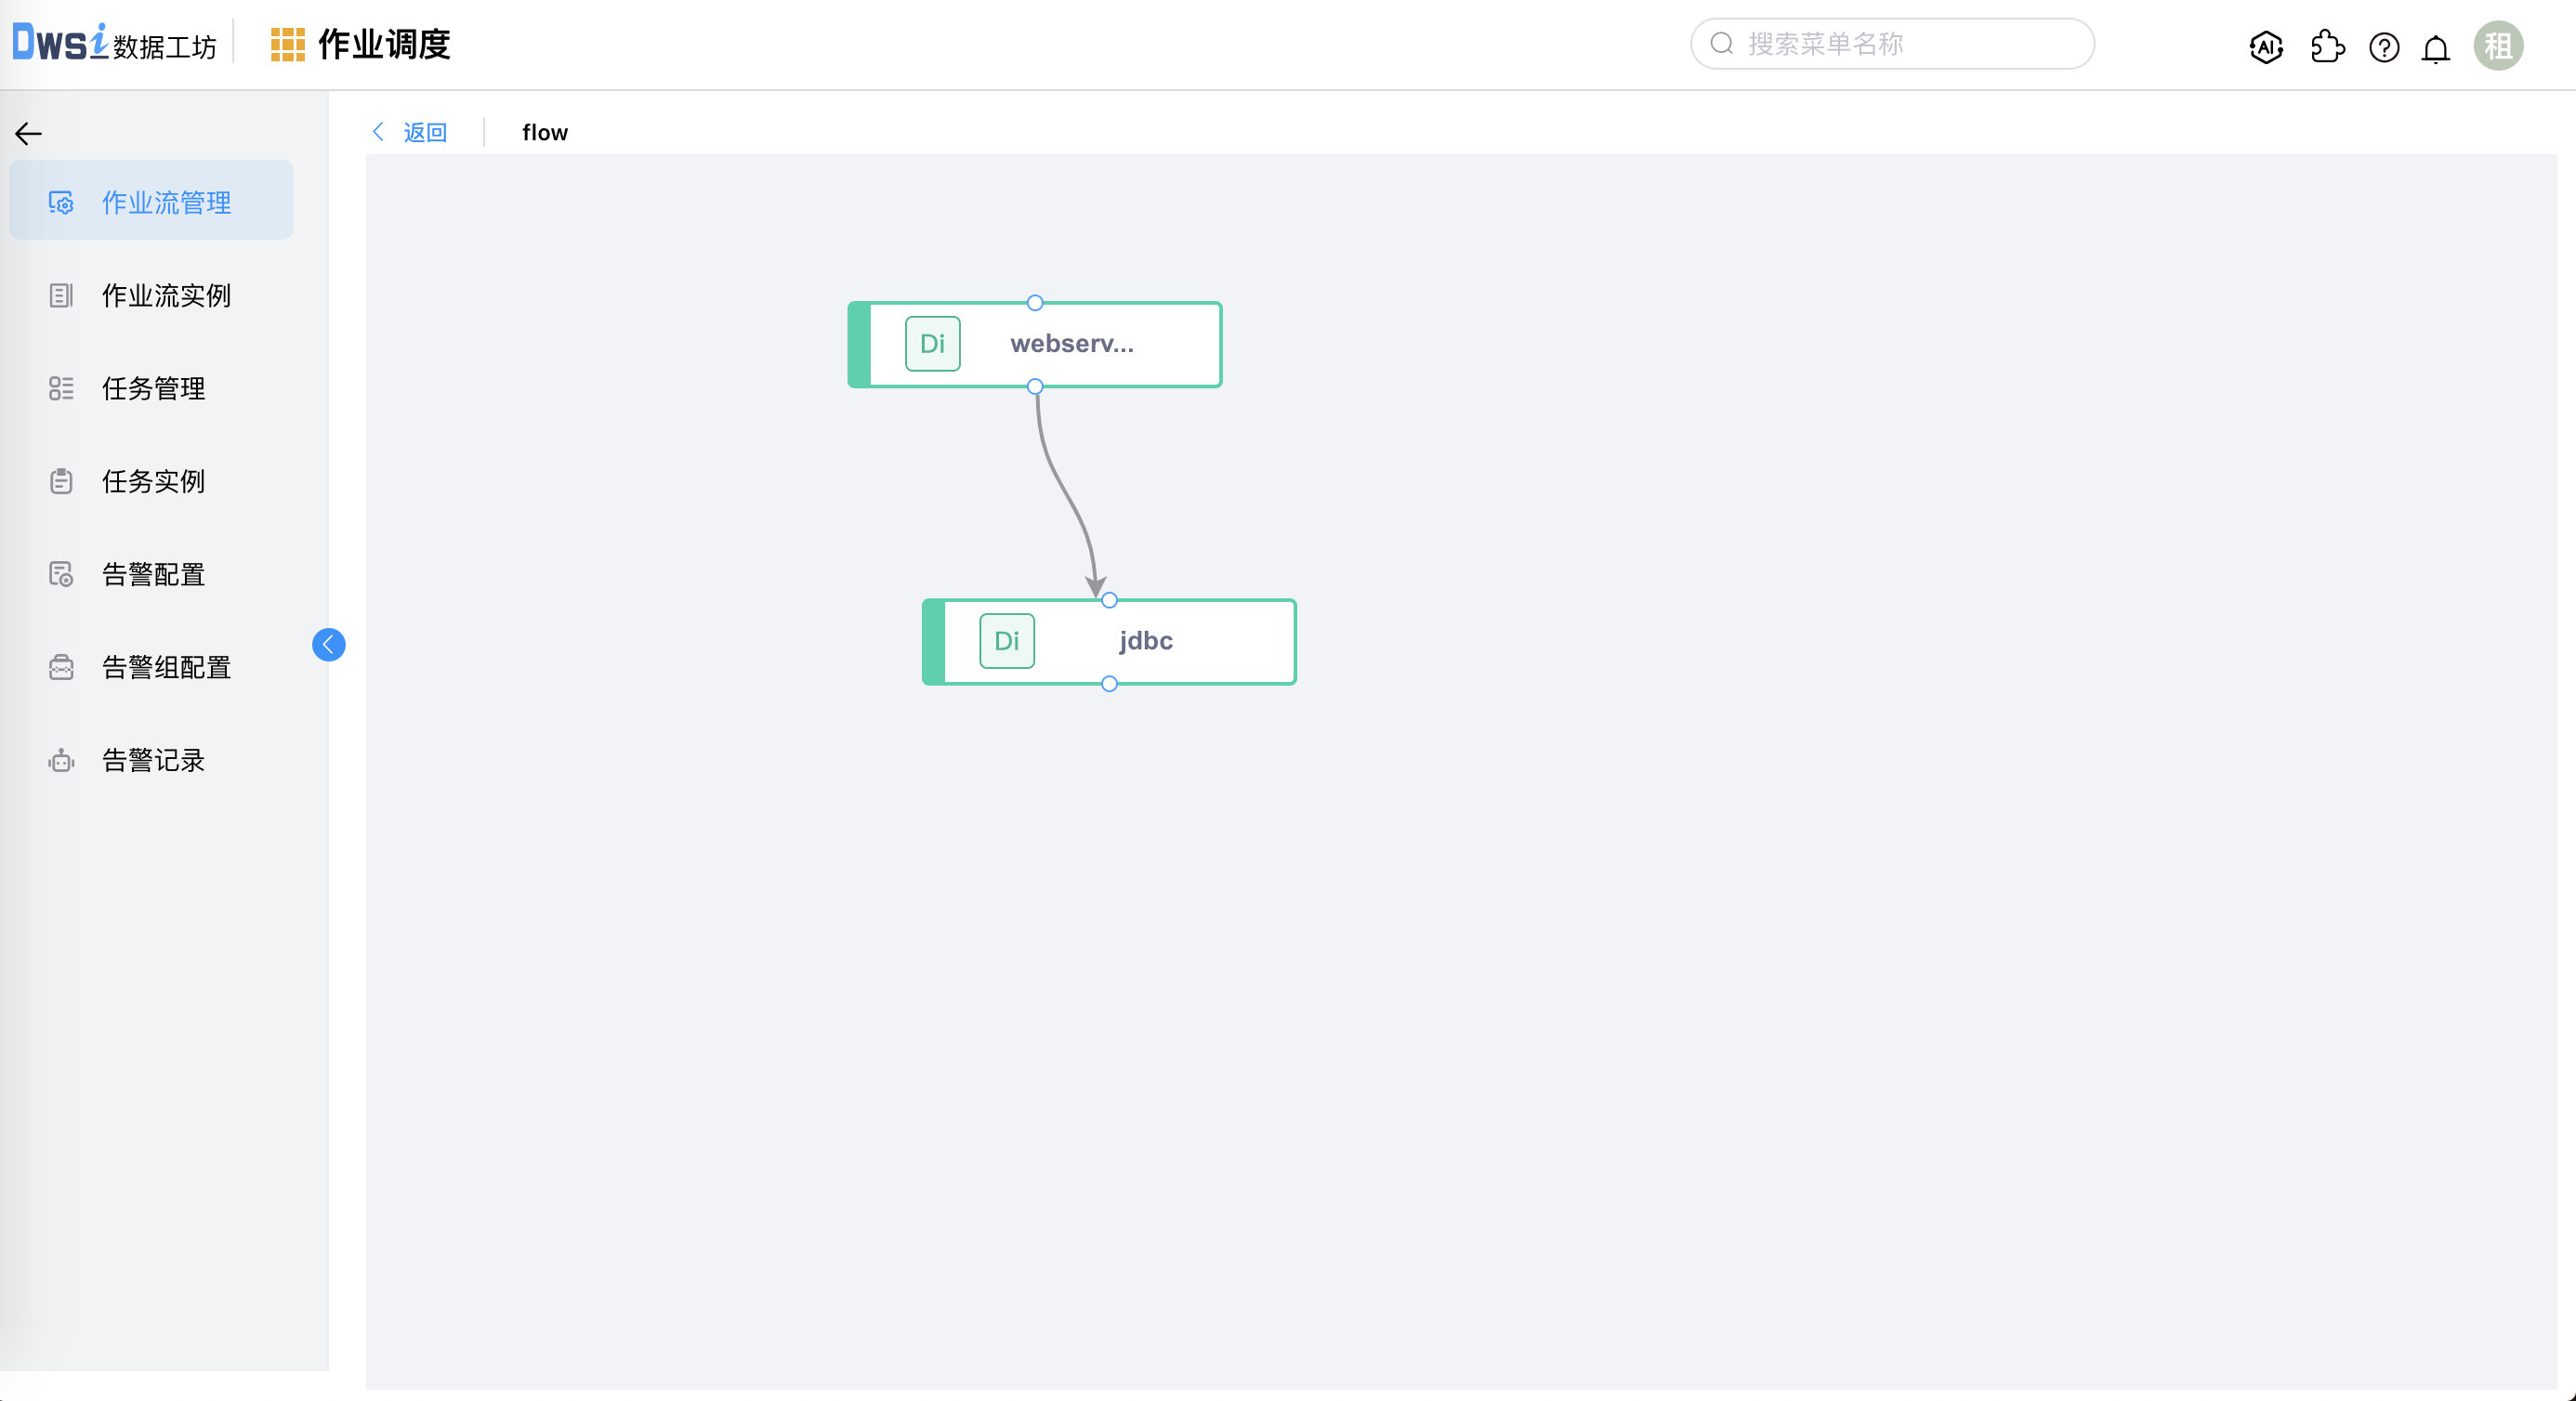Click the orange app grid icon
Screen dimensions: 2576x1401
tap(287, 45)
